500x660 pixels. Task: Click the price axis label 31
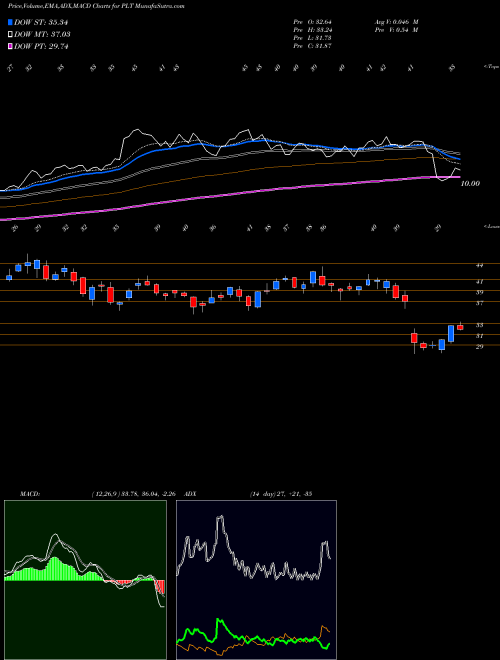point(479,336)
